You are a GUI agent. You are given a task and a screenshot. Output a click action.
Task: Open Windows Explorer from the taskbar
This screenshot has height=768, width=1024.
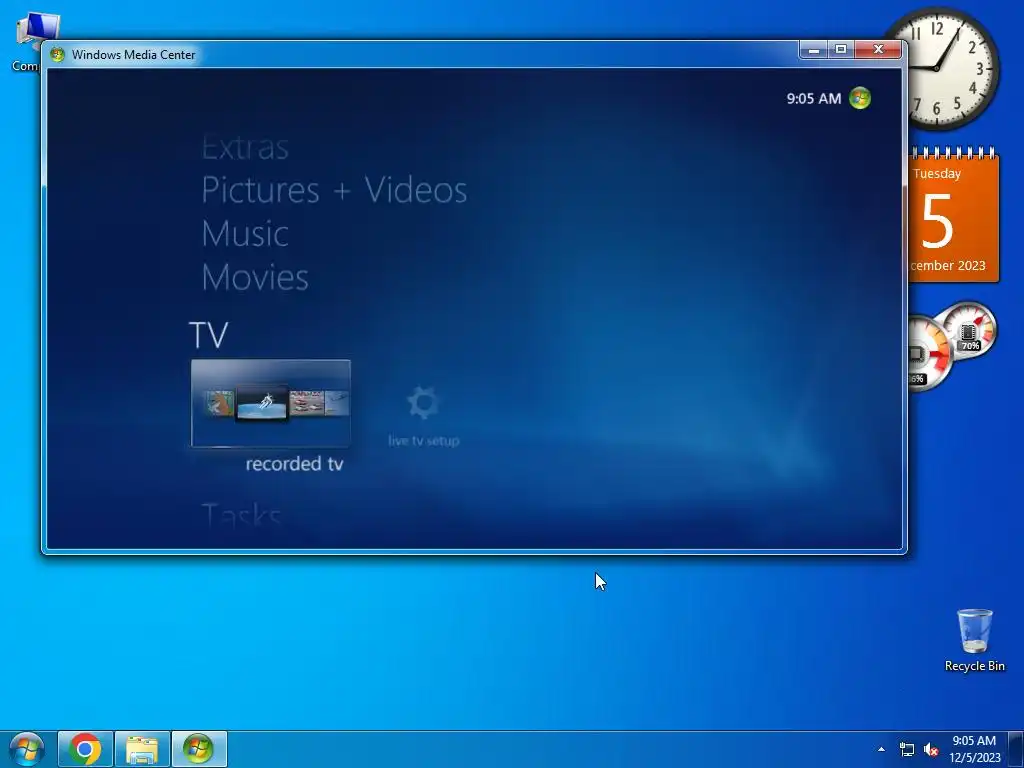click(x=142, y=749)
